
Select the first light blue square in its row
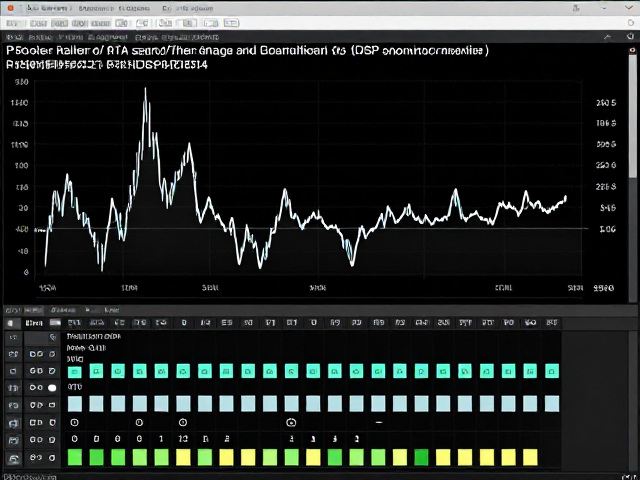[x=74, y=404]
